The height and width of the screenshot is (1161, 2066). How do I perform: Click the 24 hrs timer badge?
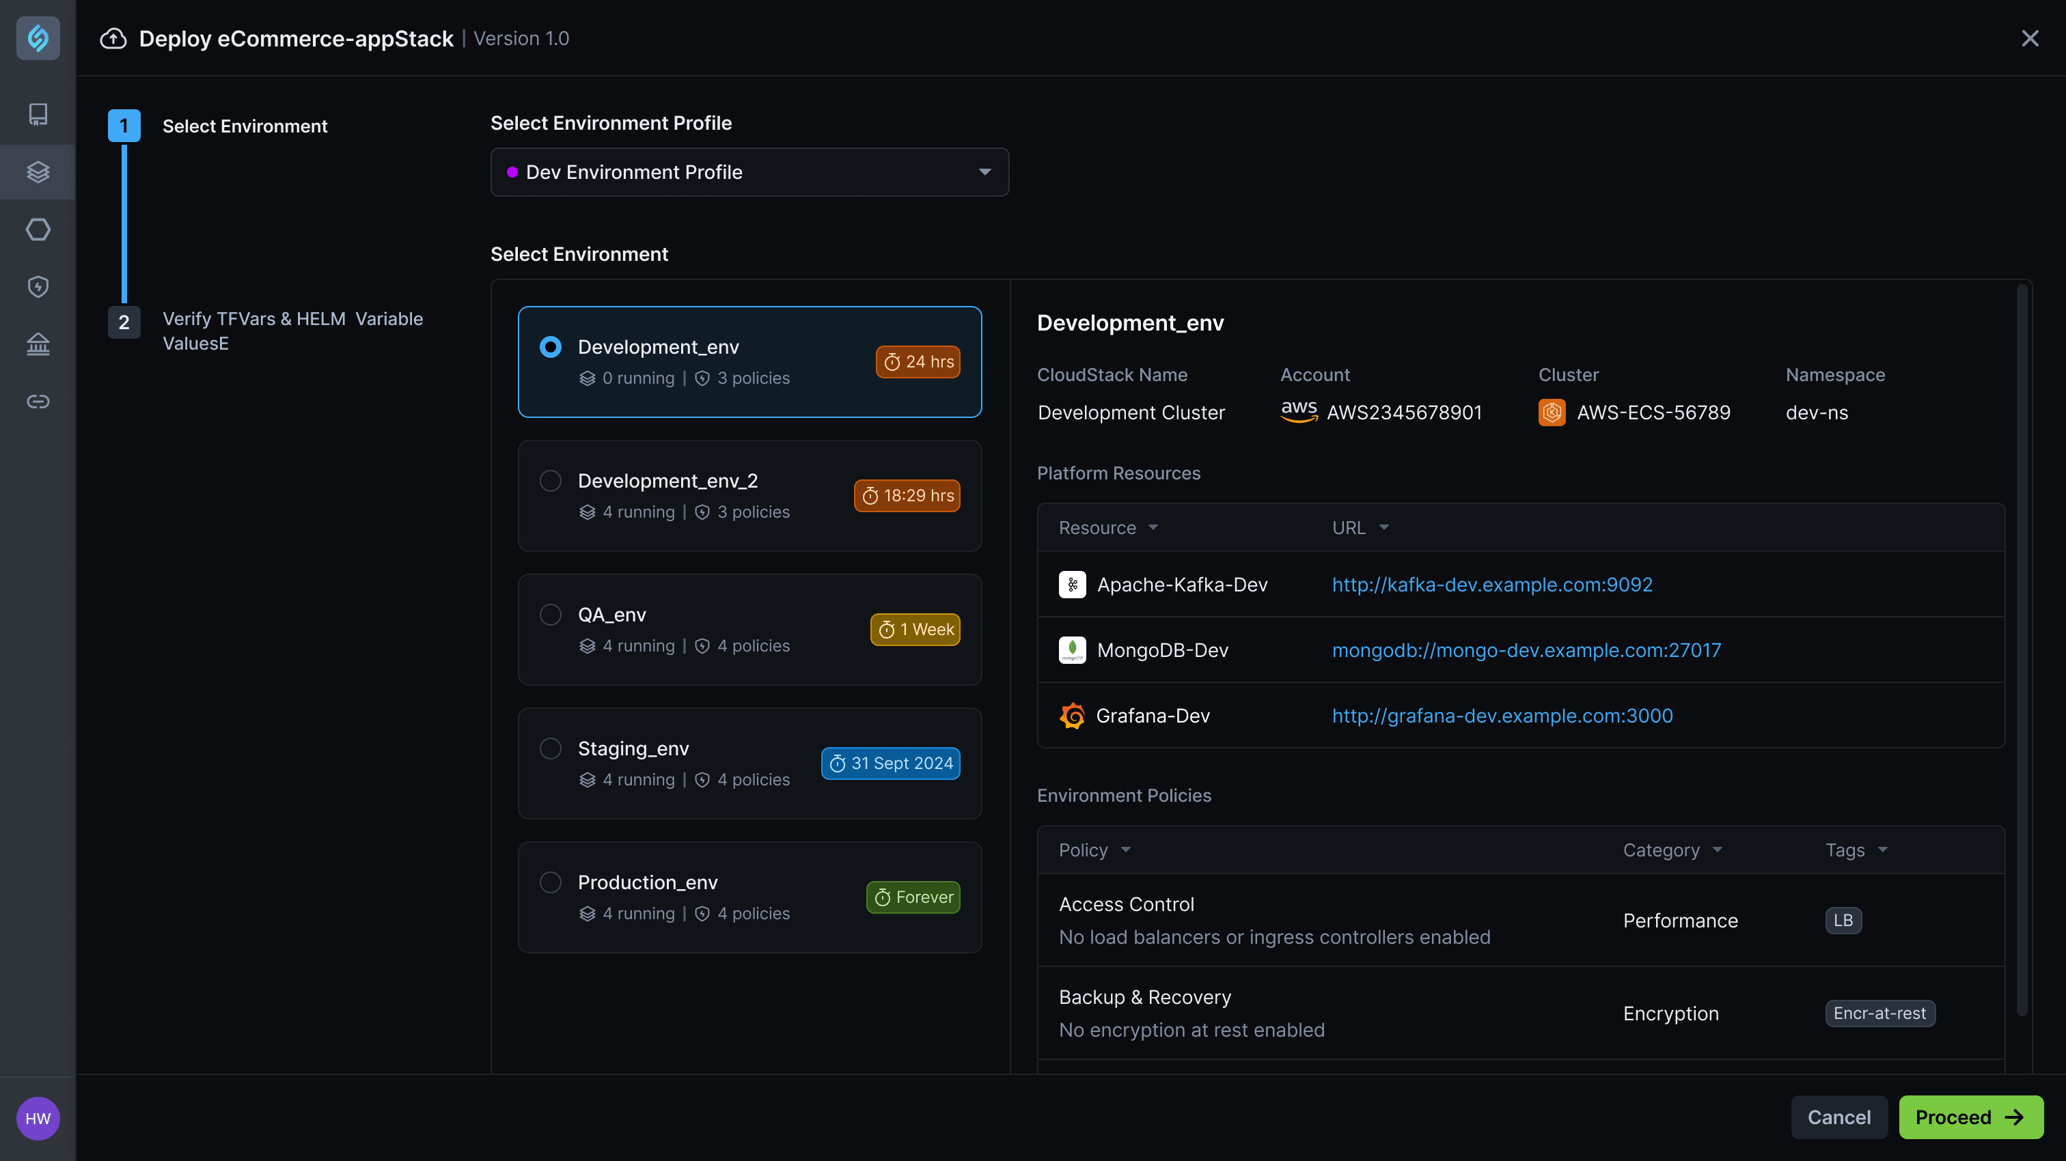click(x=918, y=362)
